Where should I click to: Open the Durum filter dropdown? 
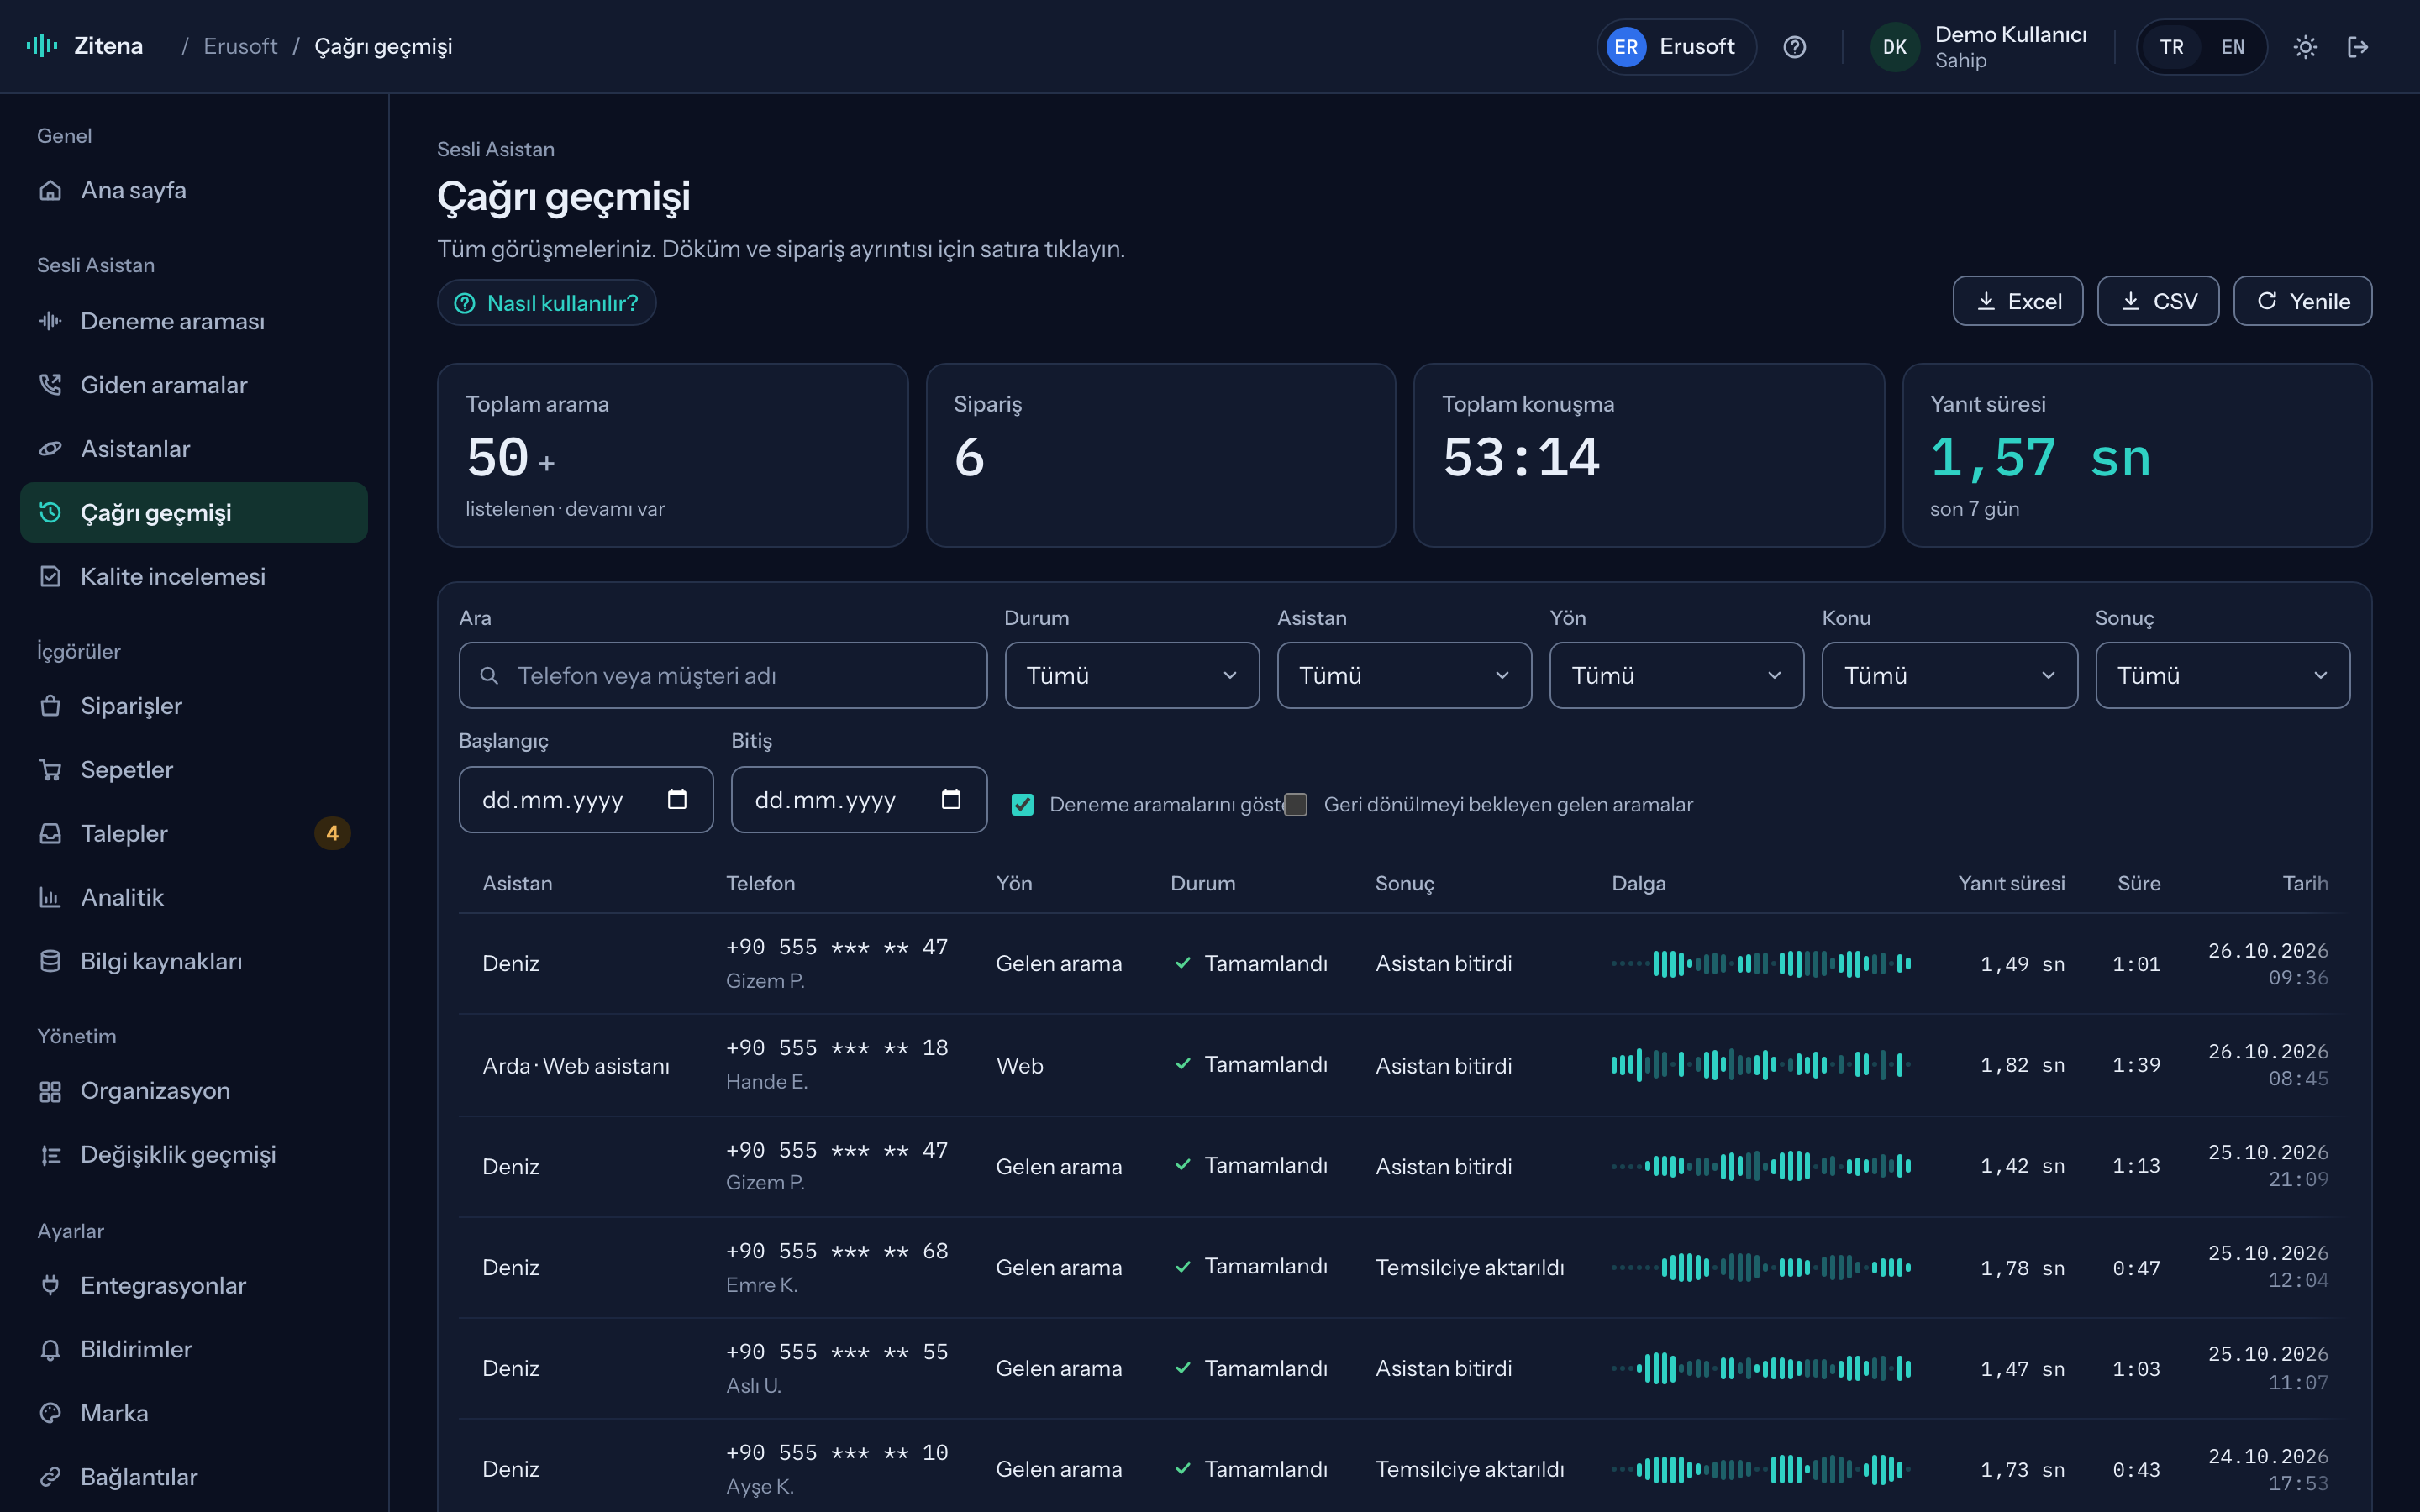1131,676
